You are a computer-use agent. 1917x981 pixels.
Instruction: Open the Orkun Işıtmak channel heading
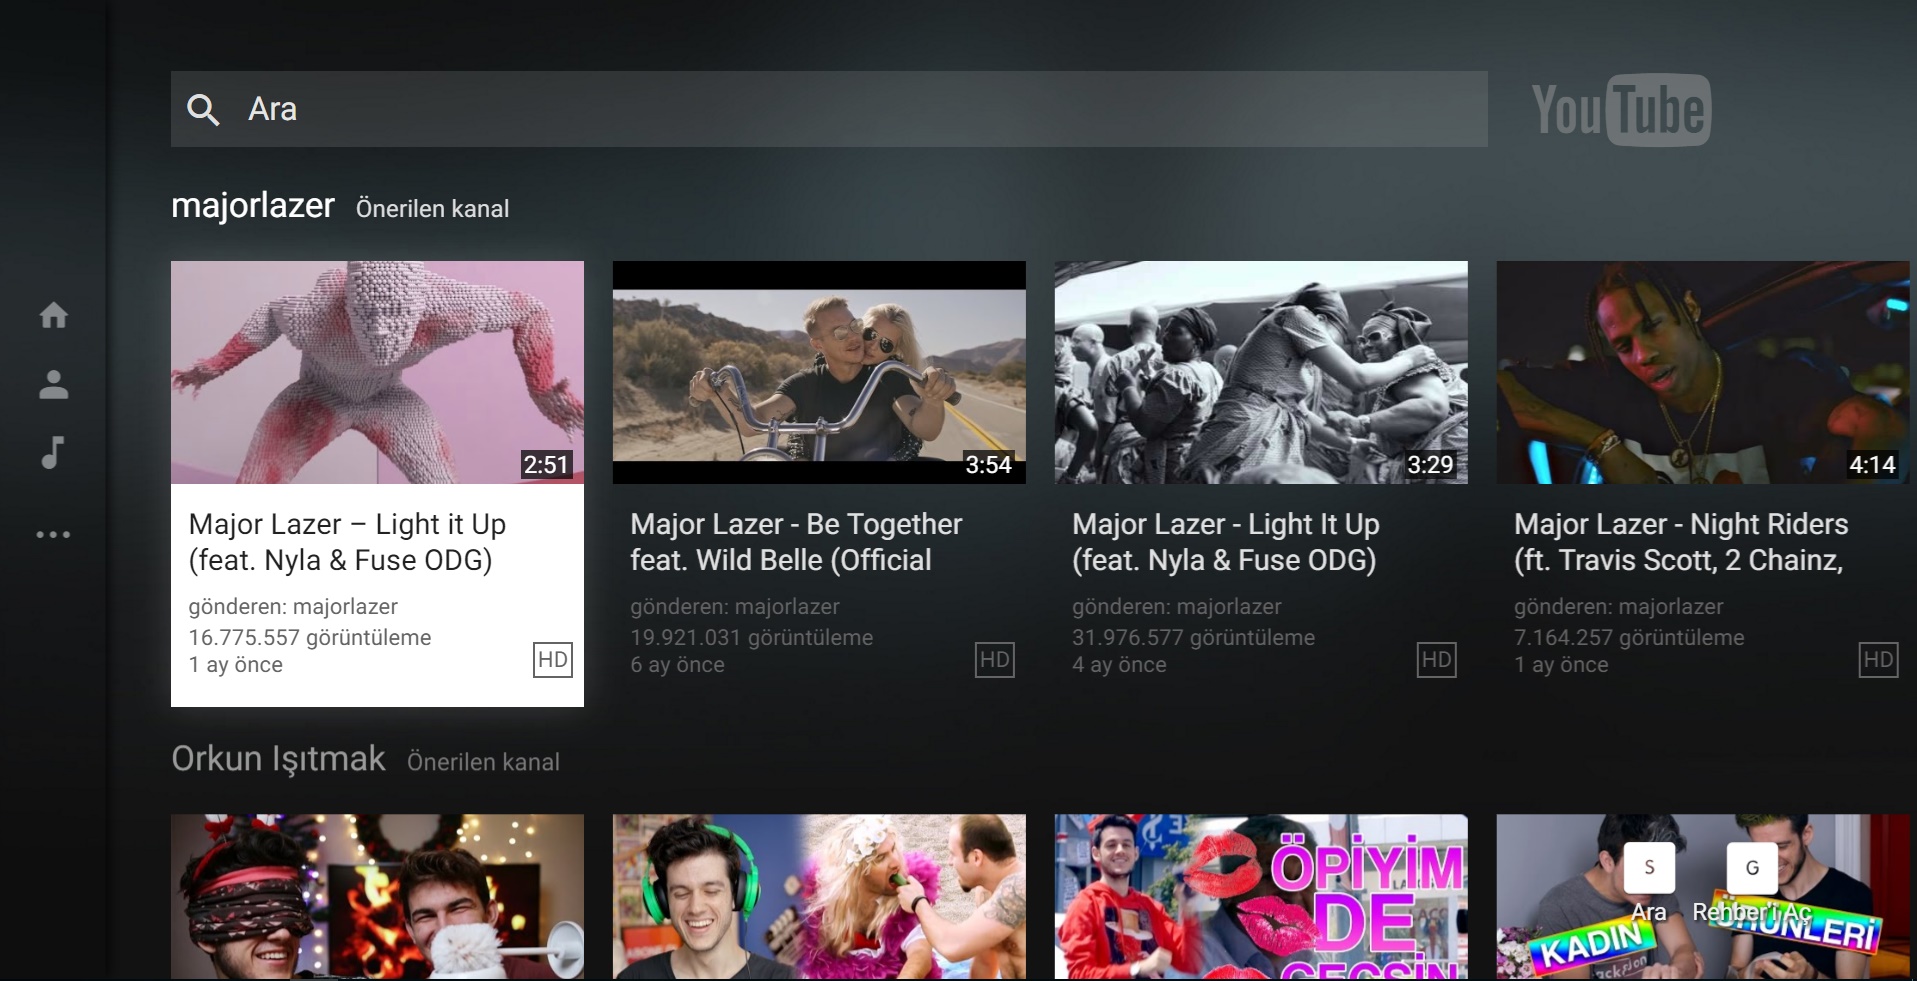coord(278,759)
